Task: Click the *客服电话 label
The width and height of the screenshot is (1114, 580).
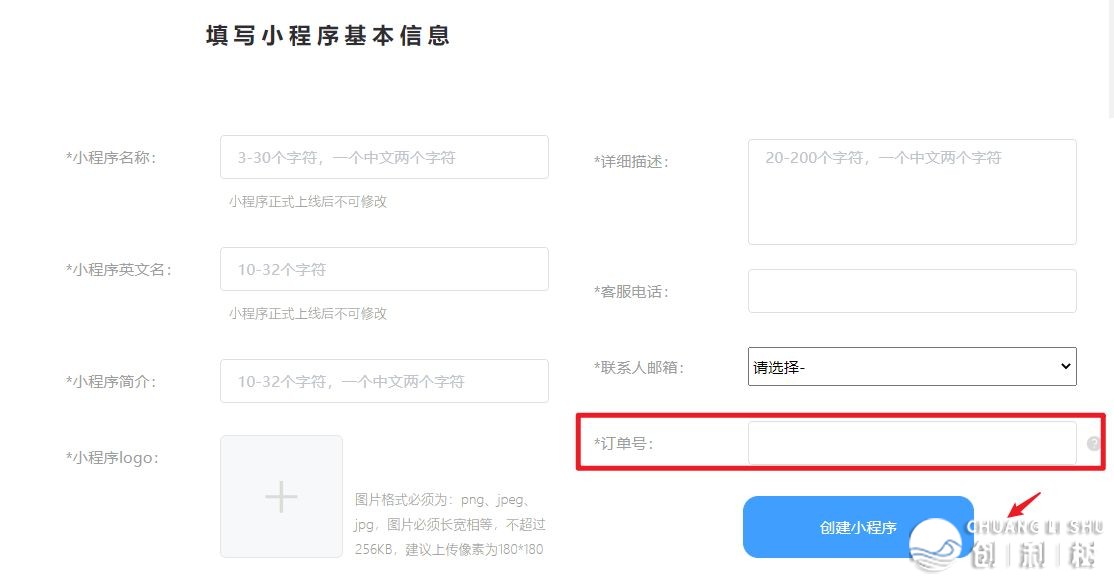Action: tap(631, 292)
